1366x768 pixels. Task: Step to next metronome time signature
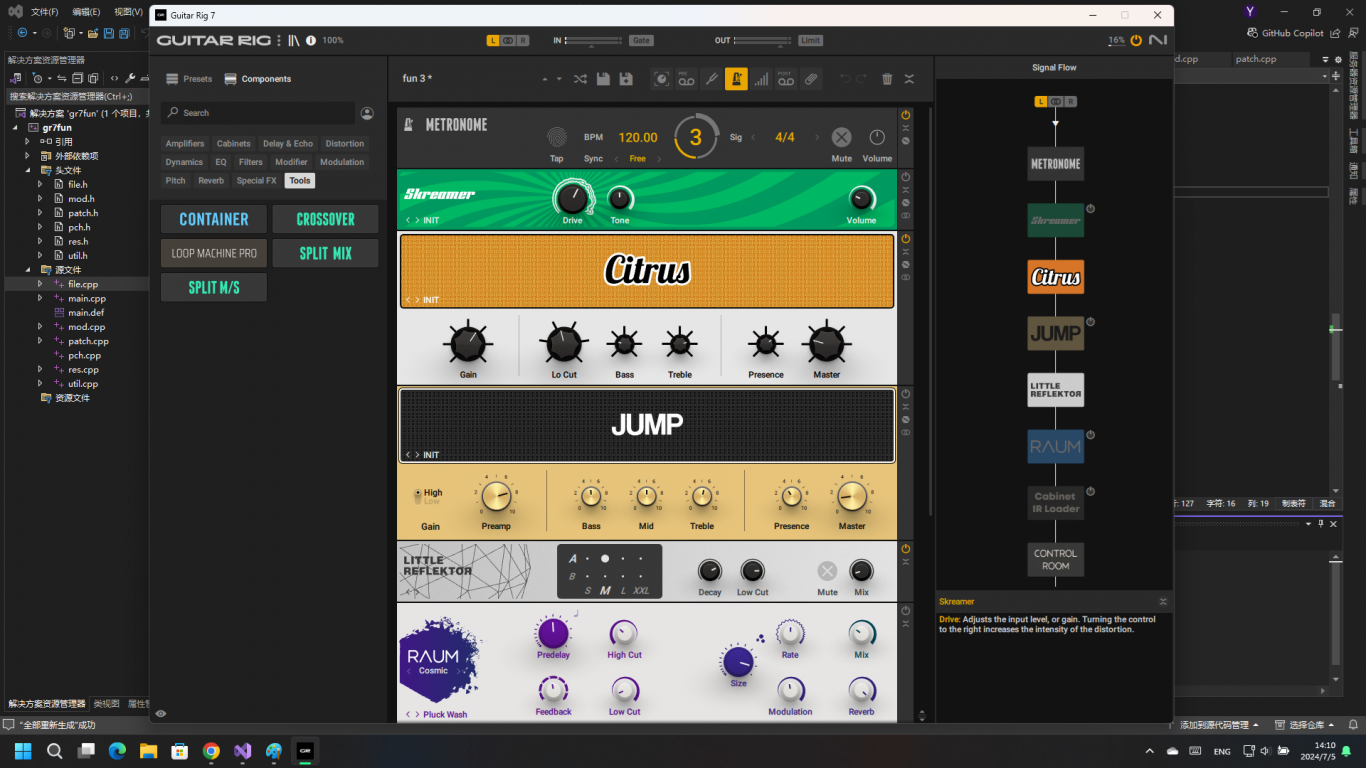(x=816, y=137)
